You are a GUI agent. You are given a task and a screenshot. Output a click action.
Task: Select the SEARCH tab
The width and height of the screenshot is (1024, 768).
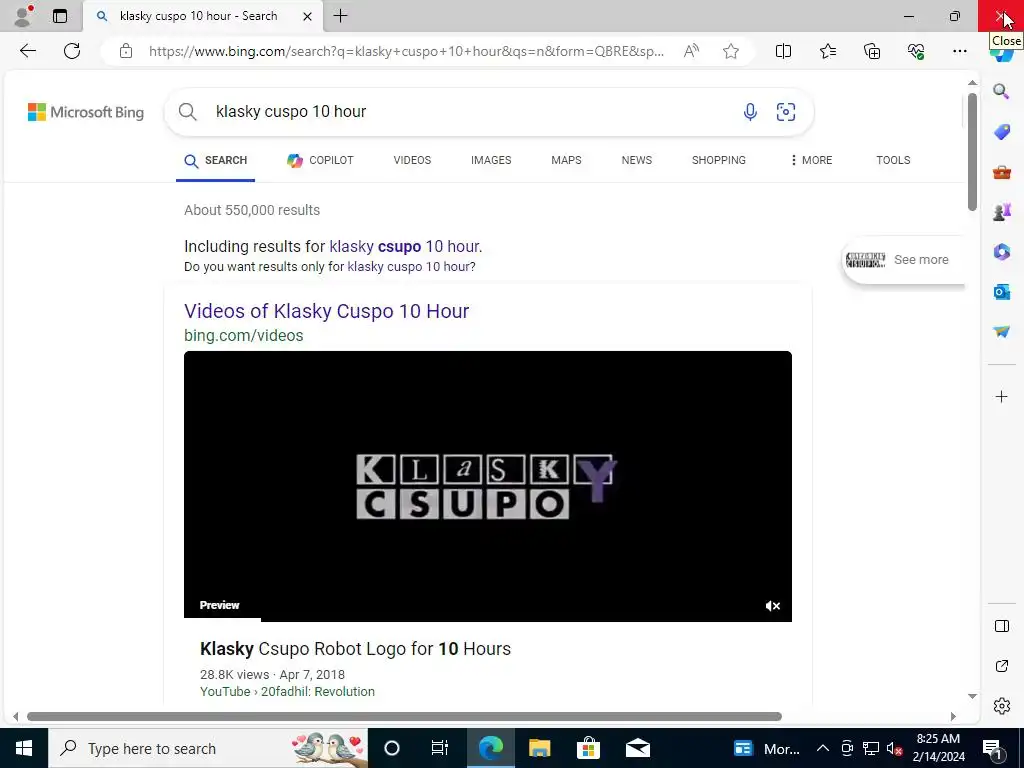(216, 161)
